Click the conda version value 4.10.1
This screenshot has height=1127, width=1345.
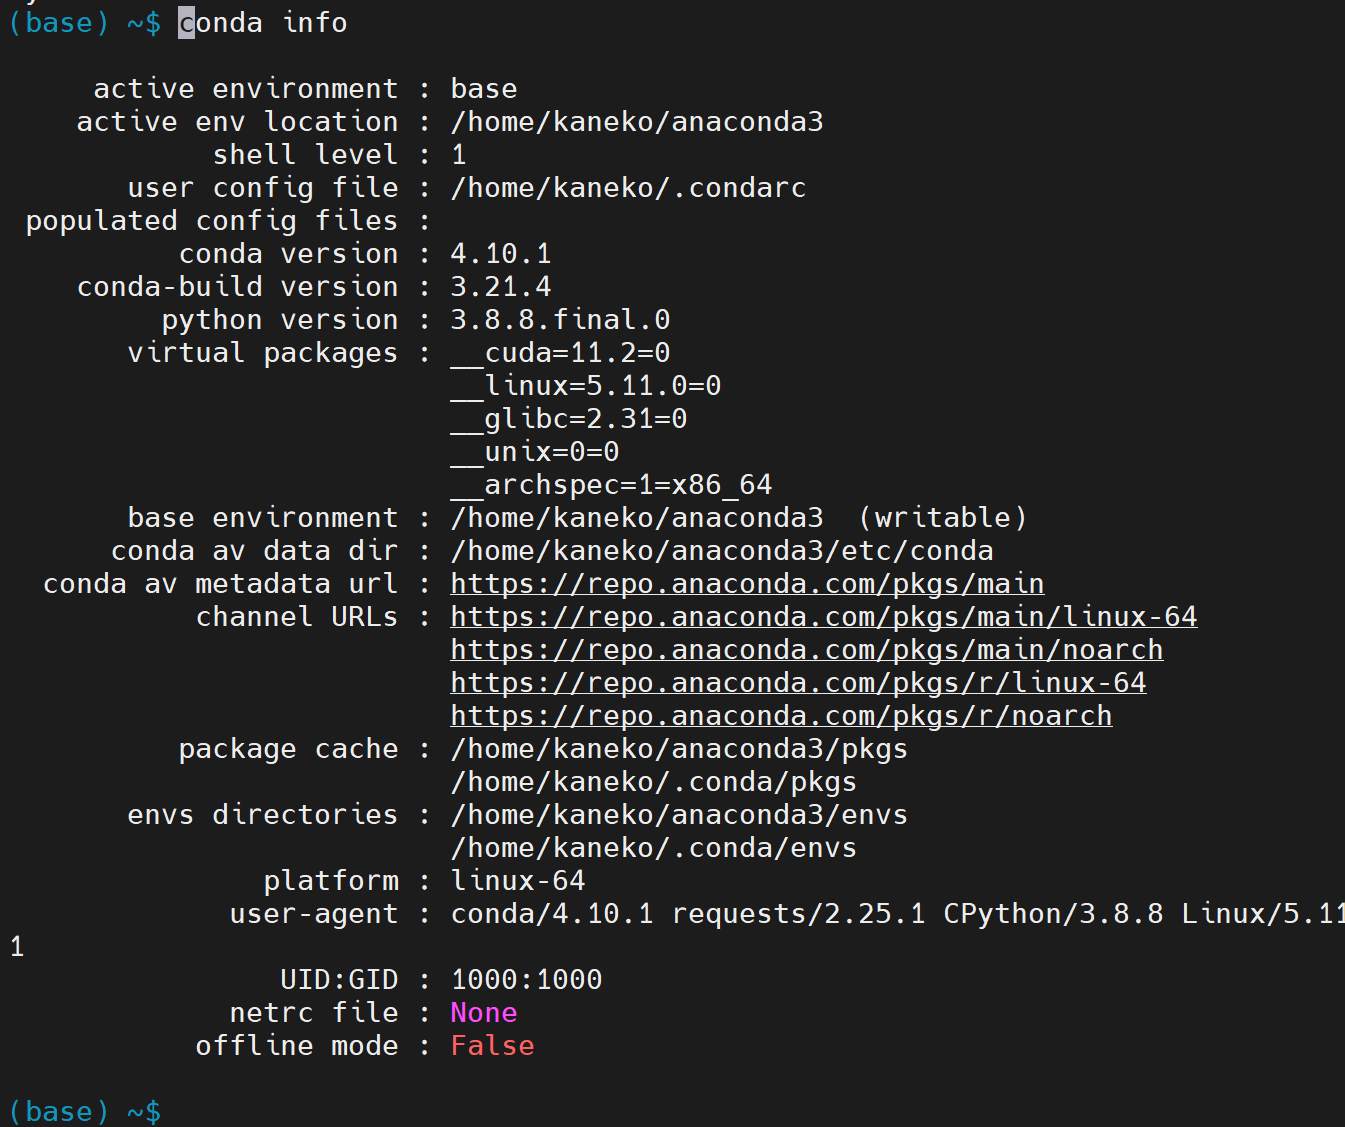pos(501,254)
